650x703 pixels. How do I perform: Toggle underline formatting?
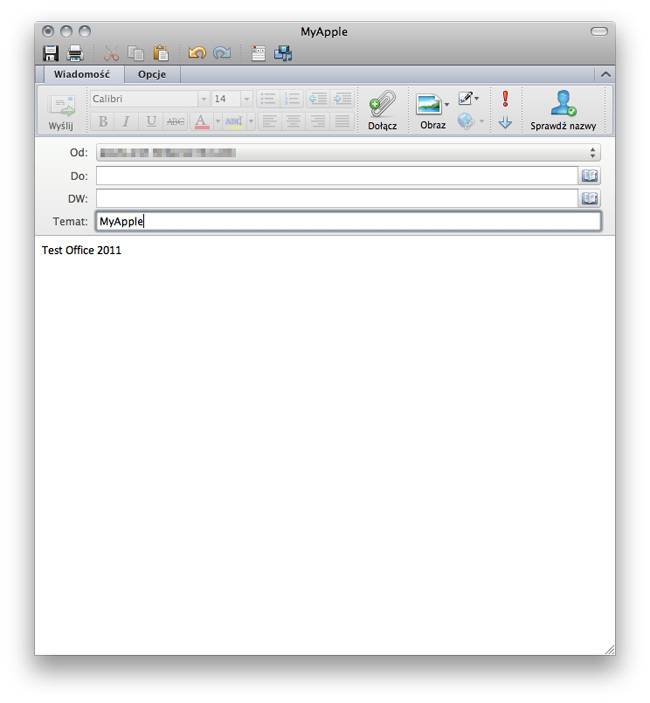[x=151, y=121]
